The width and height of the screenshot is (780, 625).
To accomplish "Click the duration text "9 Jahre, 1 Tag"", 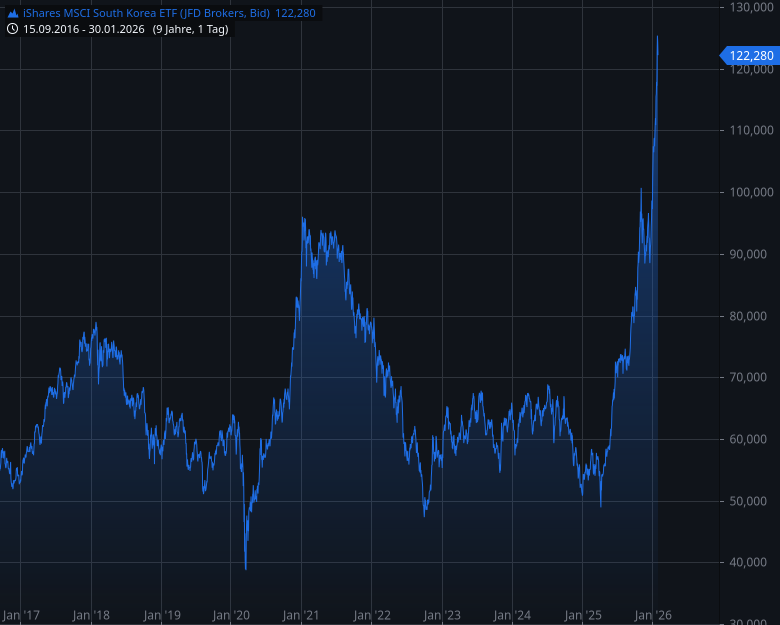I will 191,29.
